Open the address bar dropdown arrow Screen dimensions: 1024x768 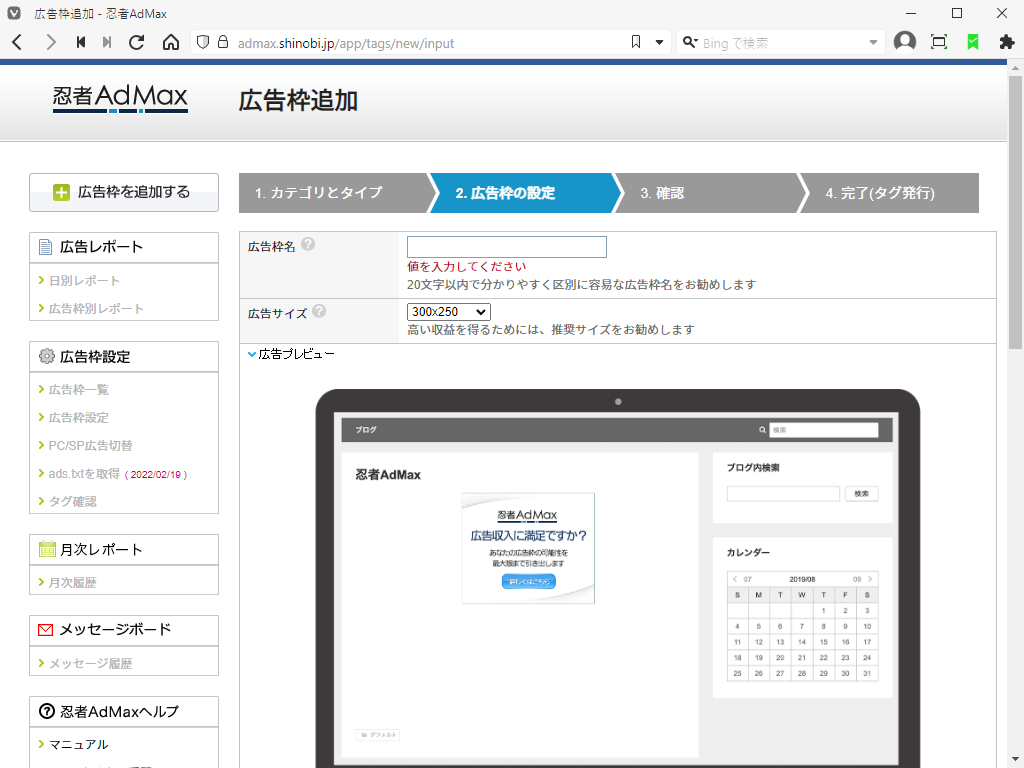coord(660,42)
